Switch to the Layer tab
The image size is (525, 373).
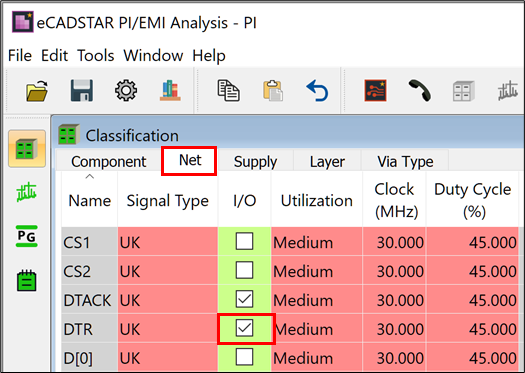327,162
